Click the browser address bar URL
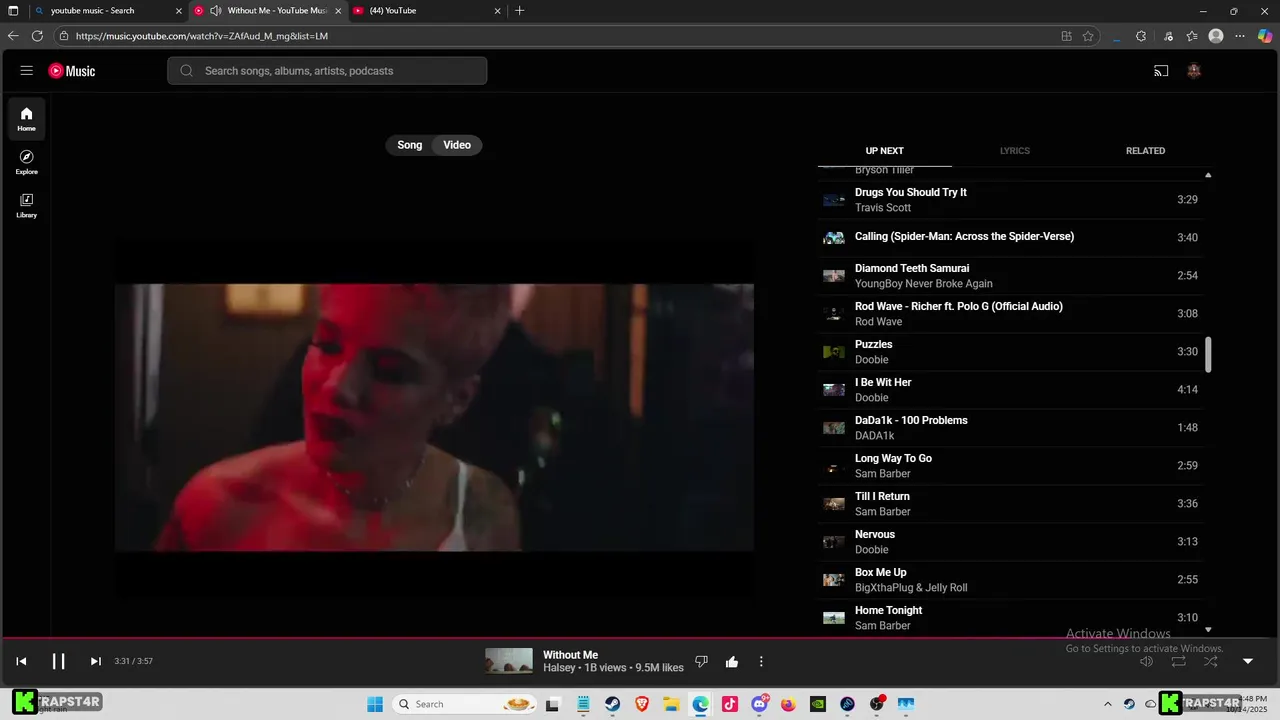 [202, 36]
